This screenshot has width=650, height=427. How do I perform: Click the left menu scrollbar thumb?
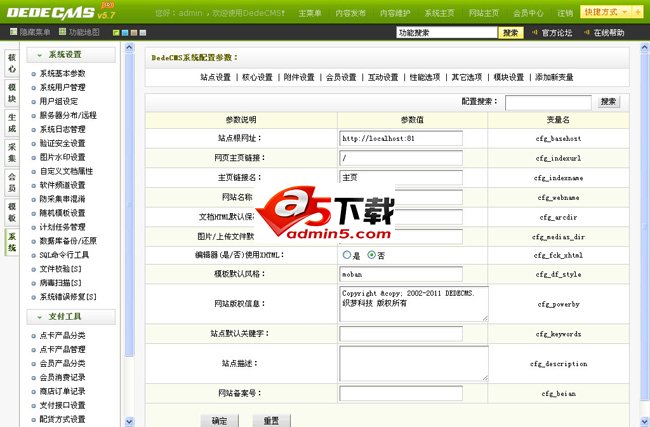pyautogui.click(x=129, y=204)
